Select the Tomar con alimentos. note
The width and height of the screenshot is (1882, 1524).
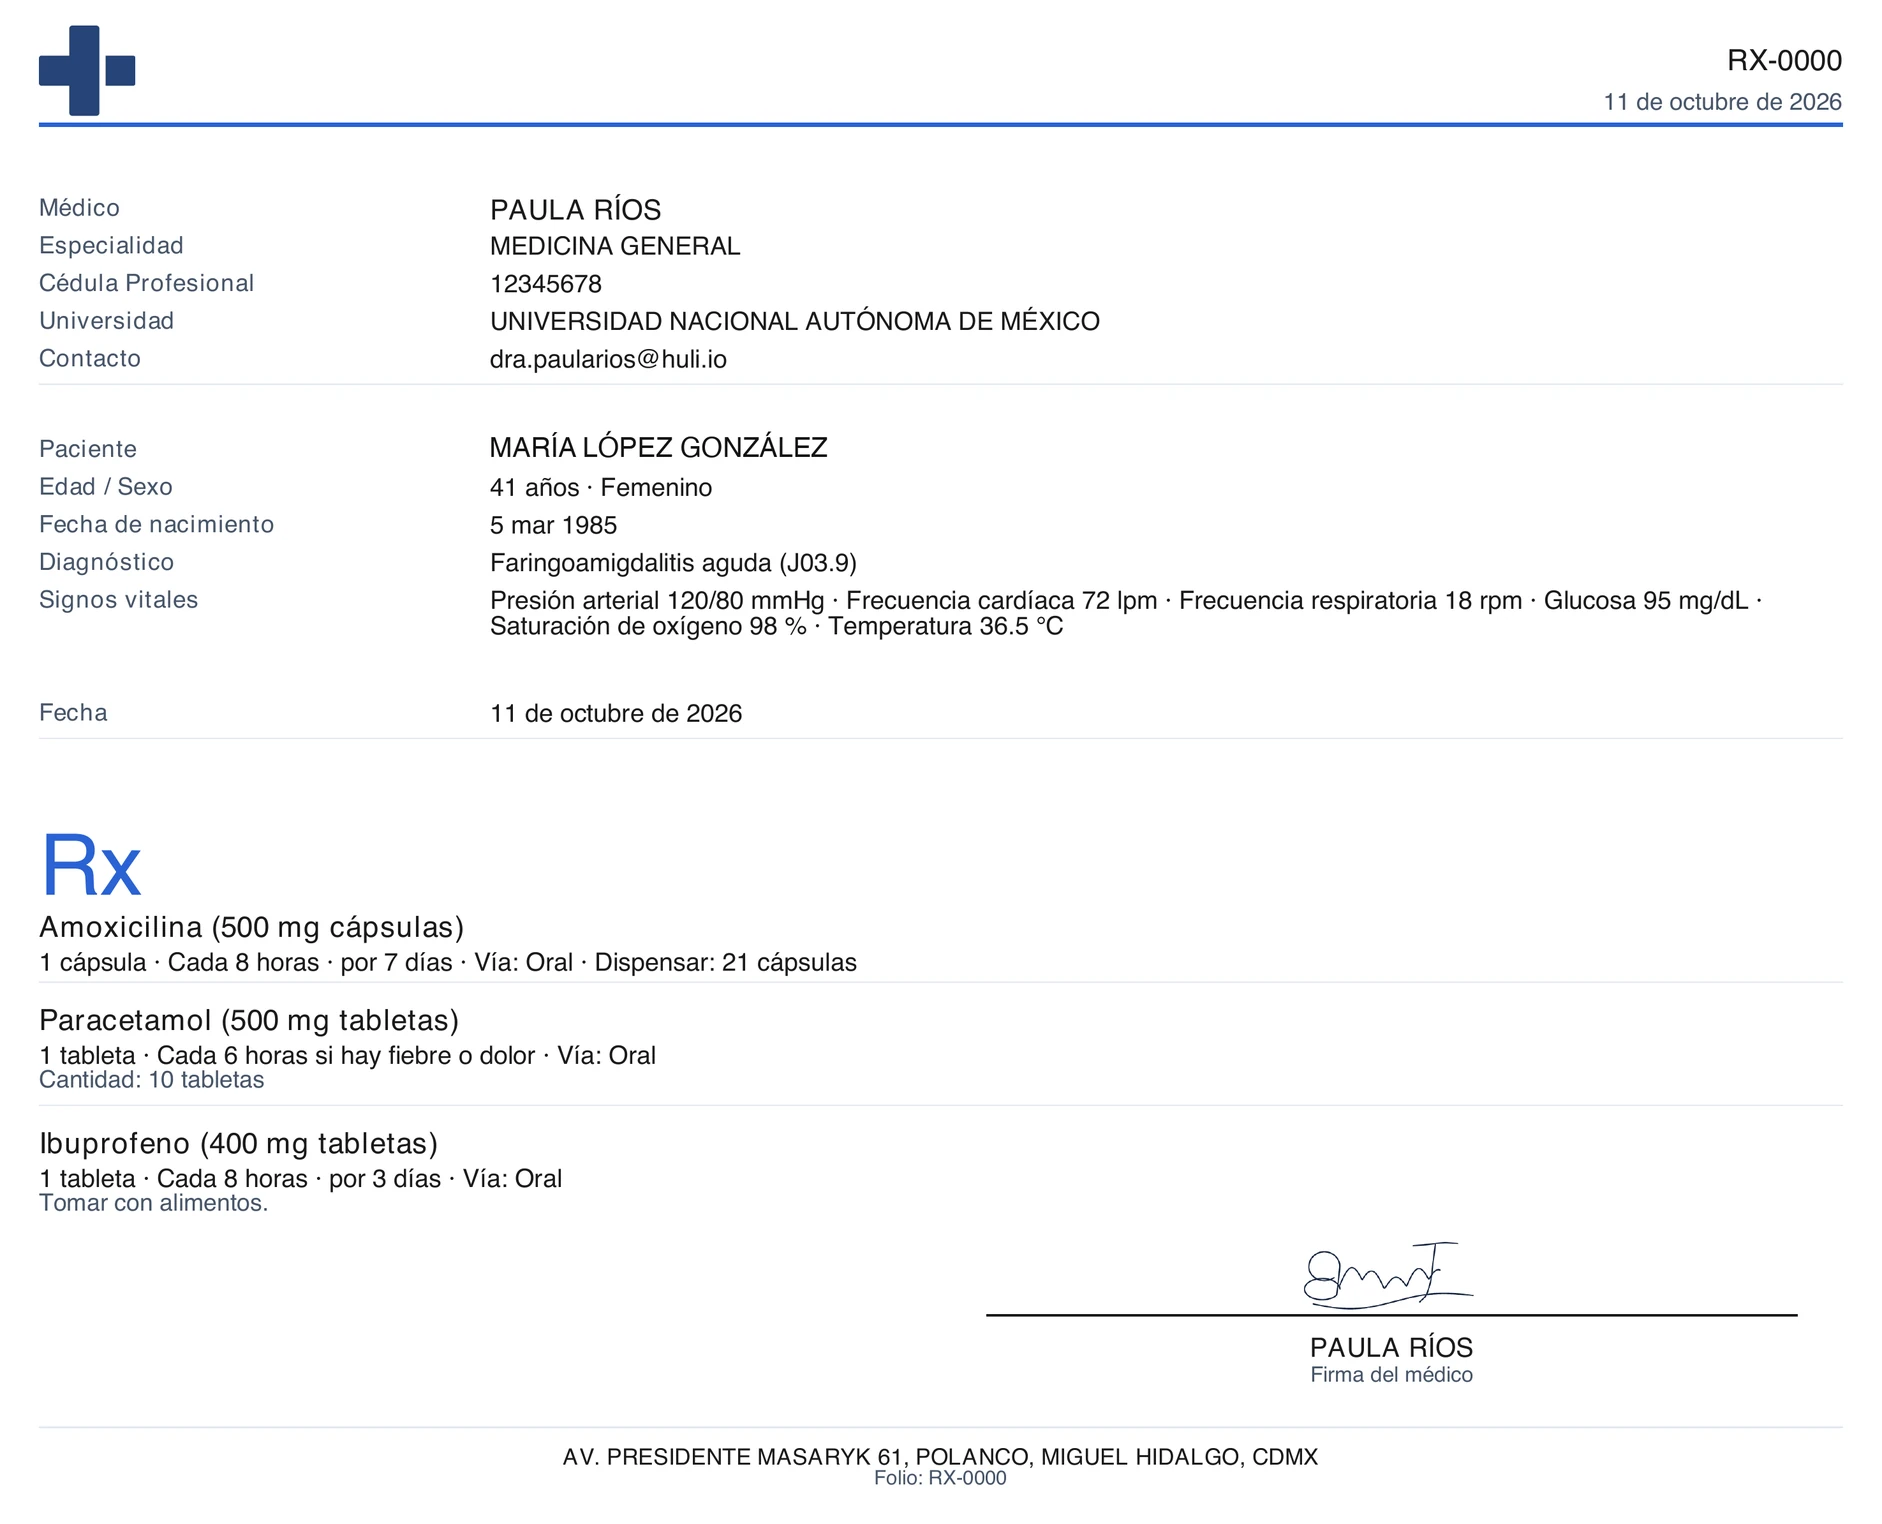154,1203
